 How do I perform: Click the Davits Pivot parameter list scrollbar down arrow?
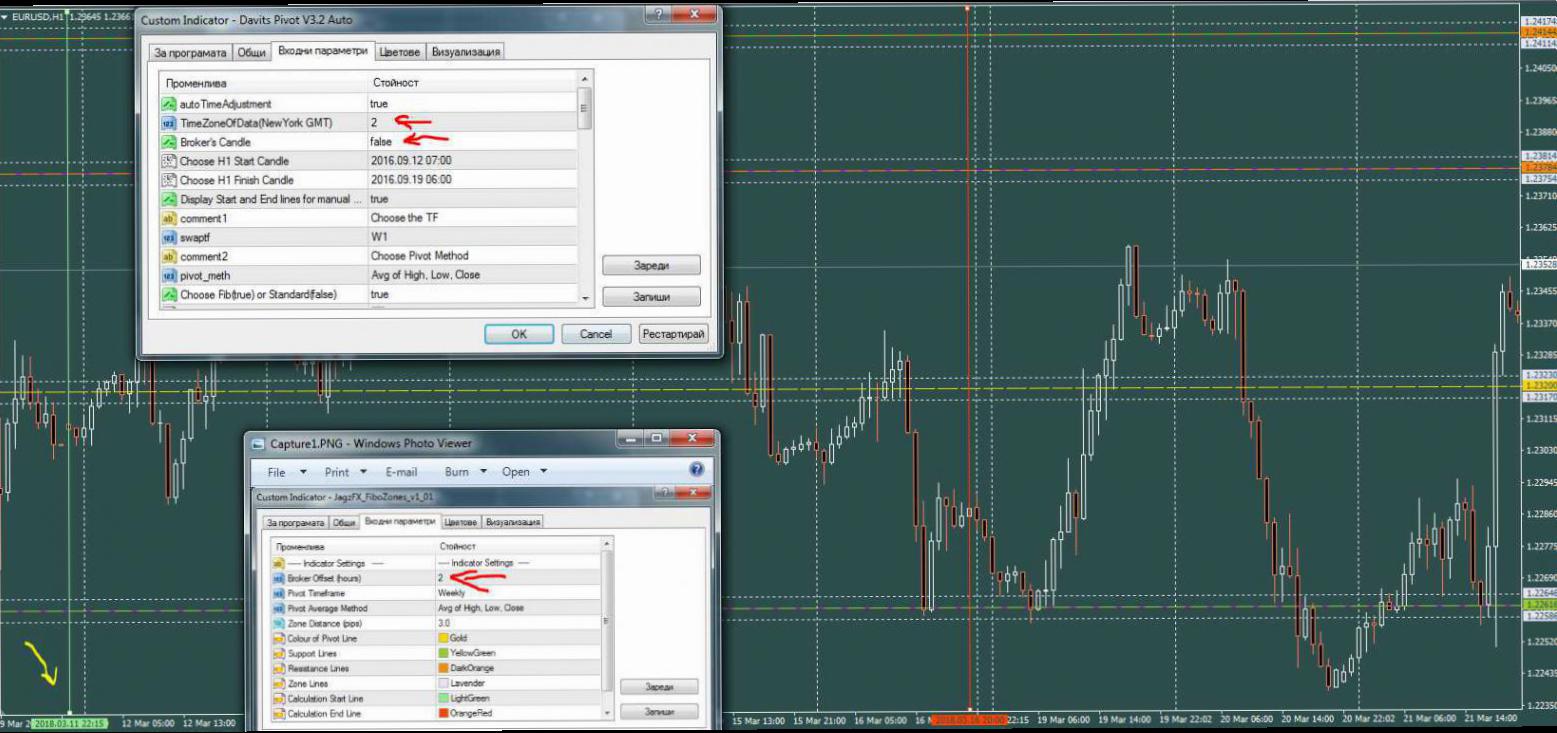click(x=585, y=297)
